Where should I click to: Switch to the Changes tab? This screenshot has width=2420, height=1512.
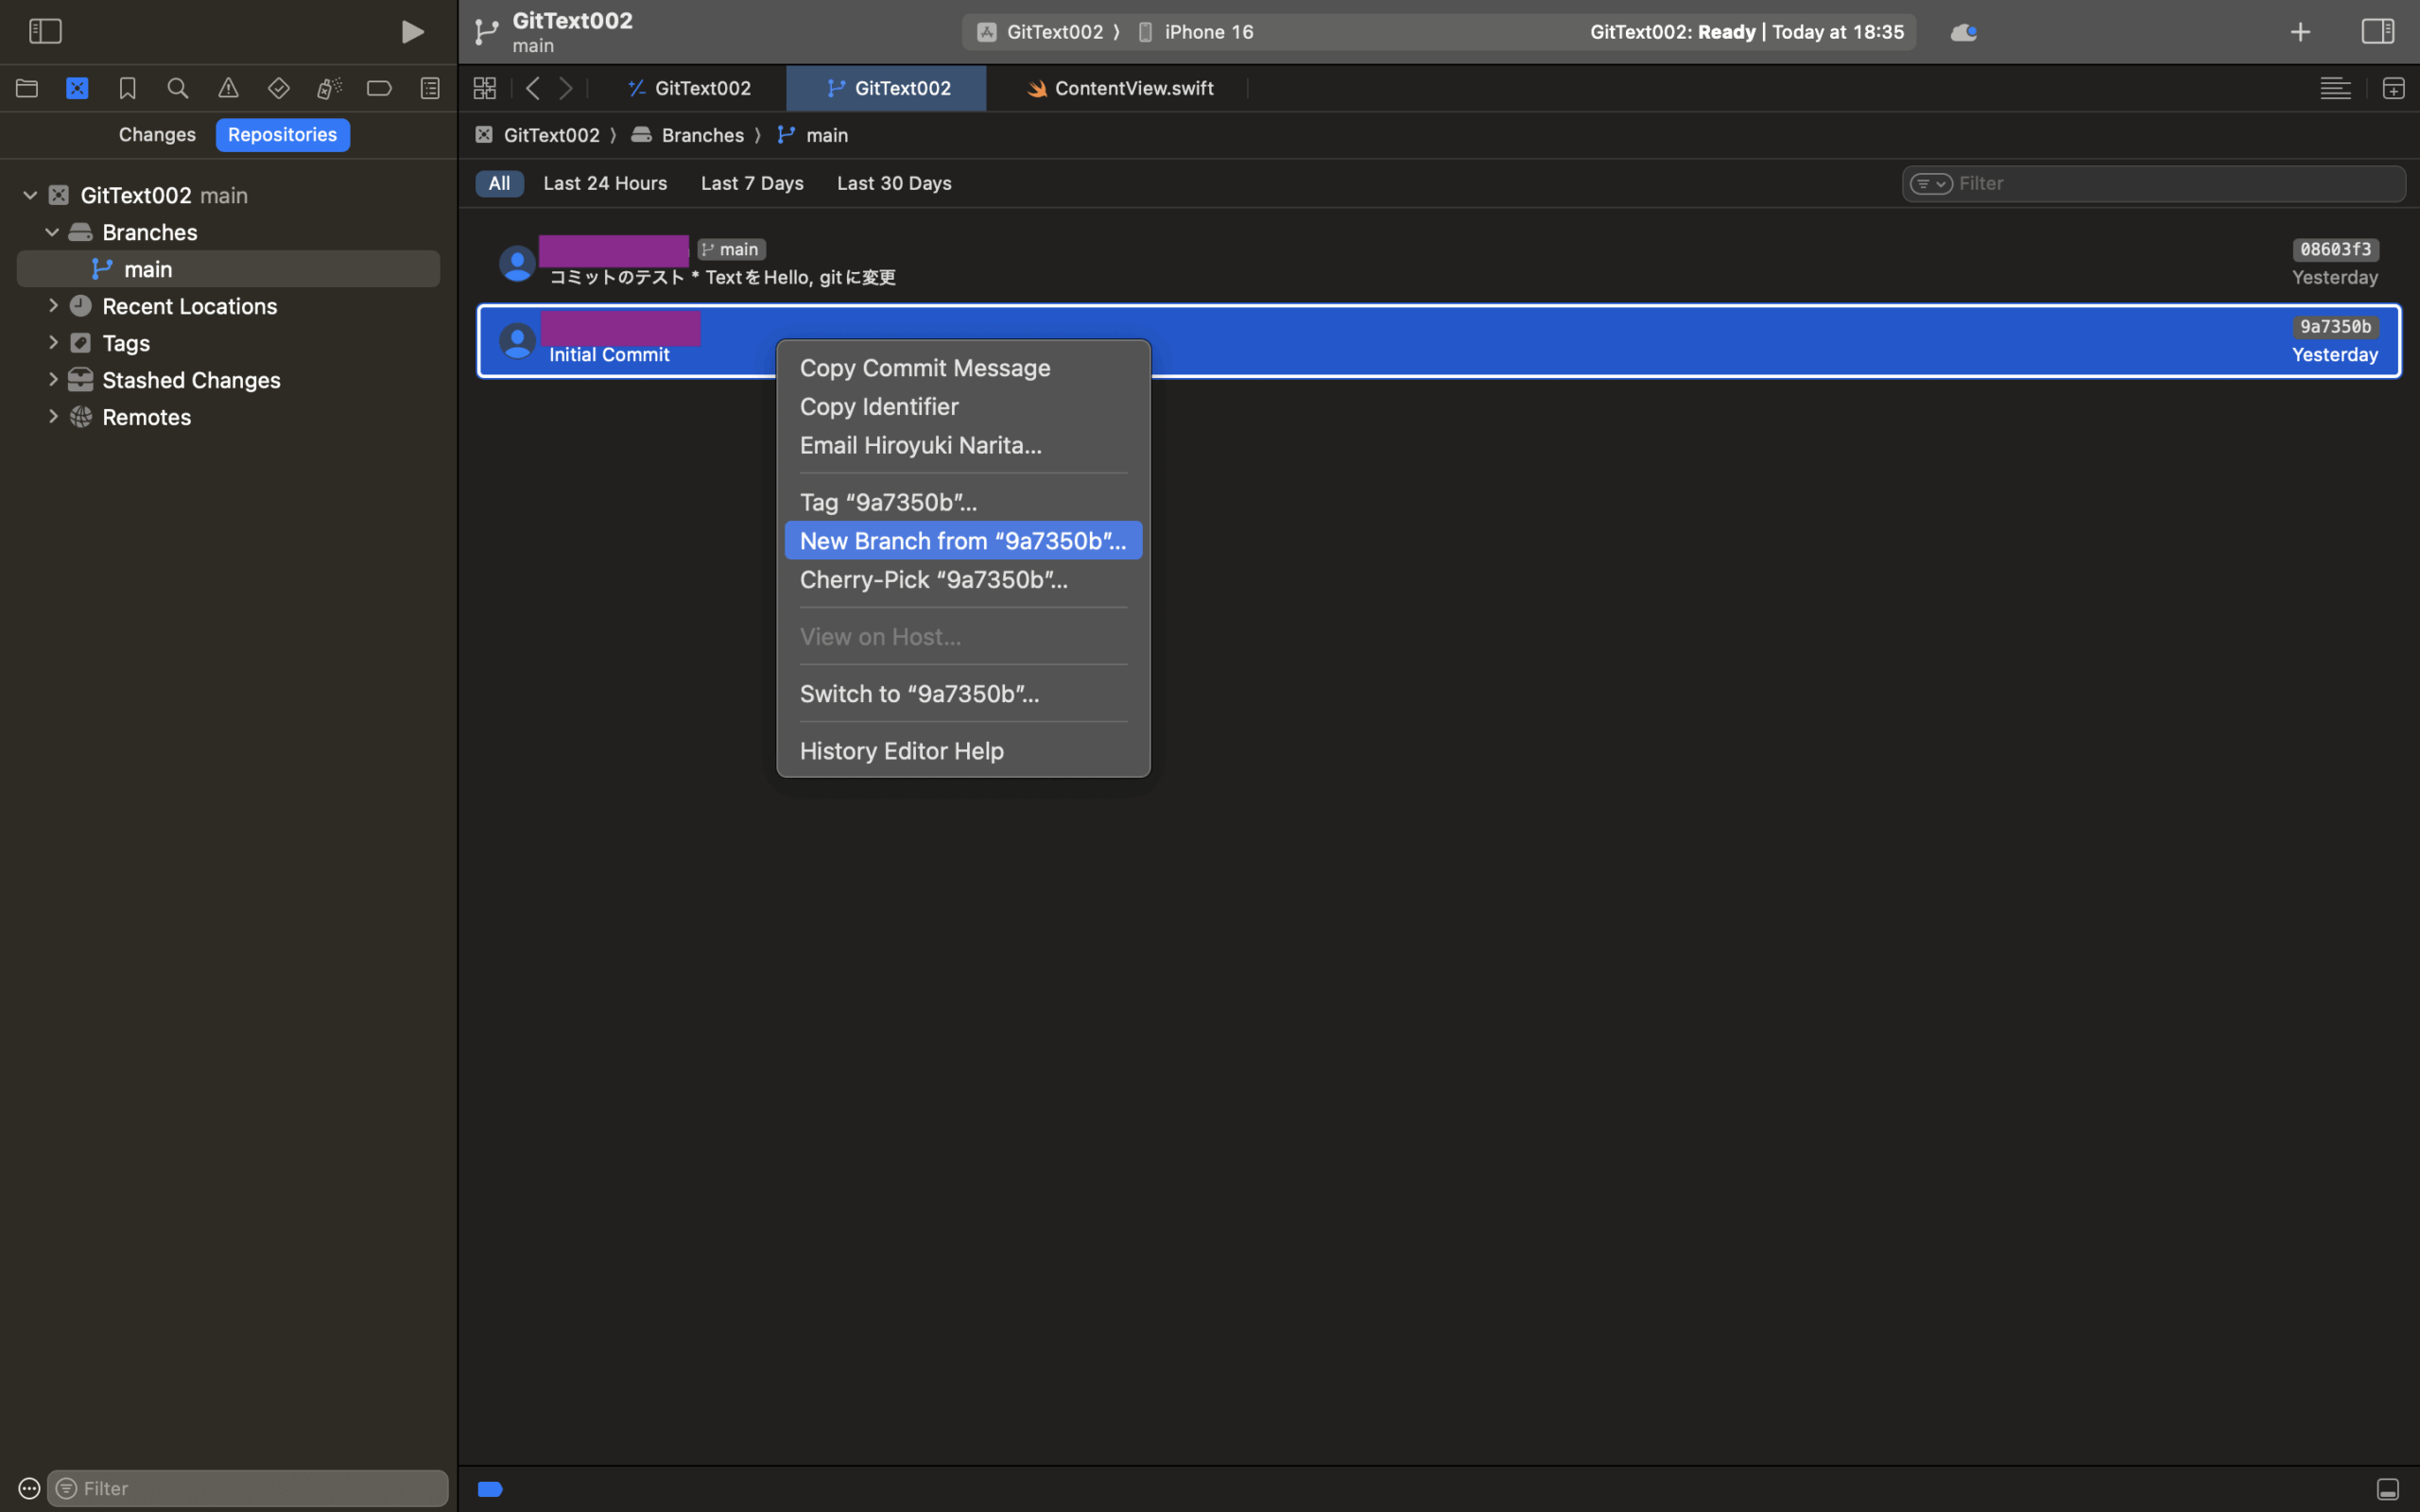[x=157, y=134]
